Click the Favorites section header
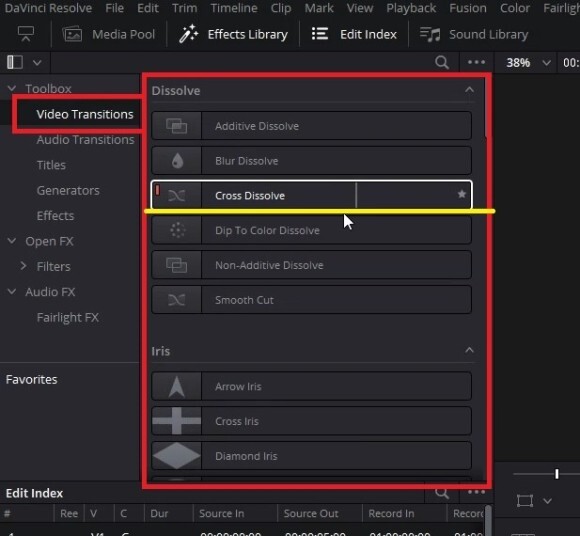 coord(31,380)
